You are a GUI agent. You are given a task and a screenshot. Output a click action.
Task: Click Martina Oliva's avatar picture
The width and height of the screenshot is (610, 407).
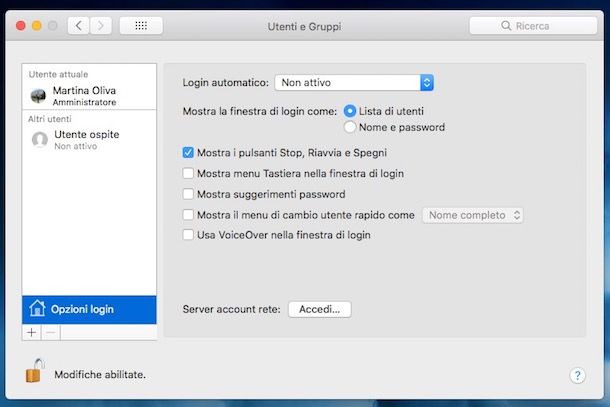(x=39, y=96)
